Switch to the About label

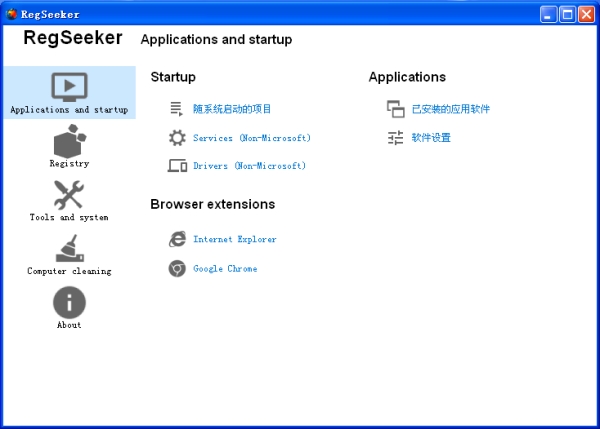pos(69,325)
